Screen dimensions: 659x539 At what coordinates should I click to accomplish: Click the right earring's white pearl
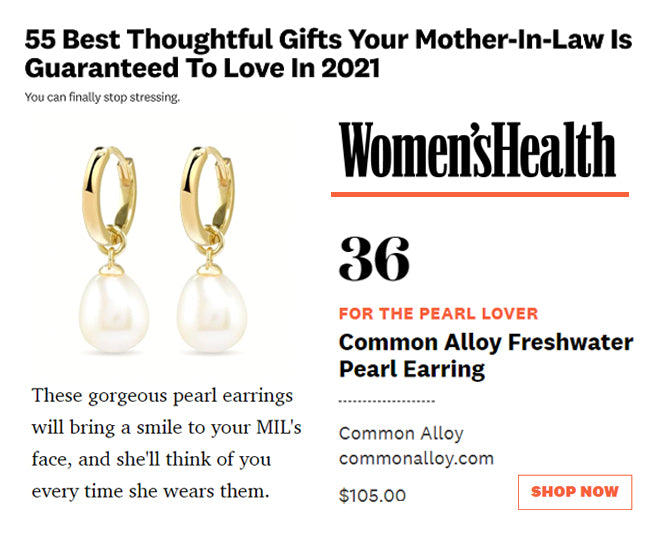pos(211,312)
